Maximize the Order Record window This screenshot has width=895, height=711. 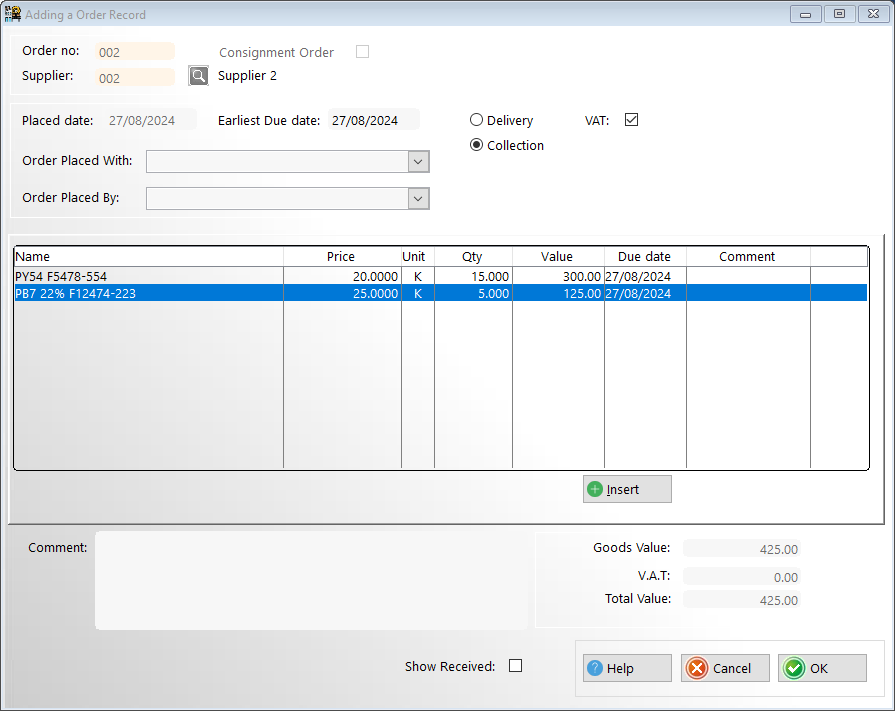839,14
